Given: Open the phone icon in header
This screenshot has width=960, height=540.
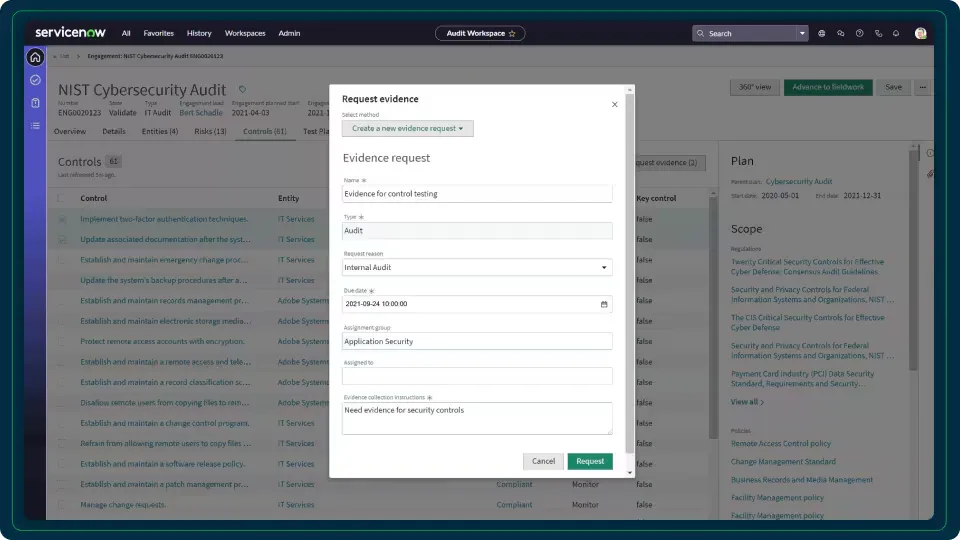Looking at the screenshot, I should (x=878, y=33).
